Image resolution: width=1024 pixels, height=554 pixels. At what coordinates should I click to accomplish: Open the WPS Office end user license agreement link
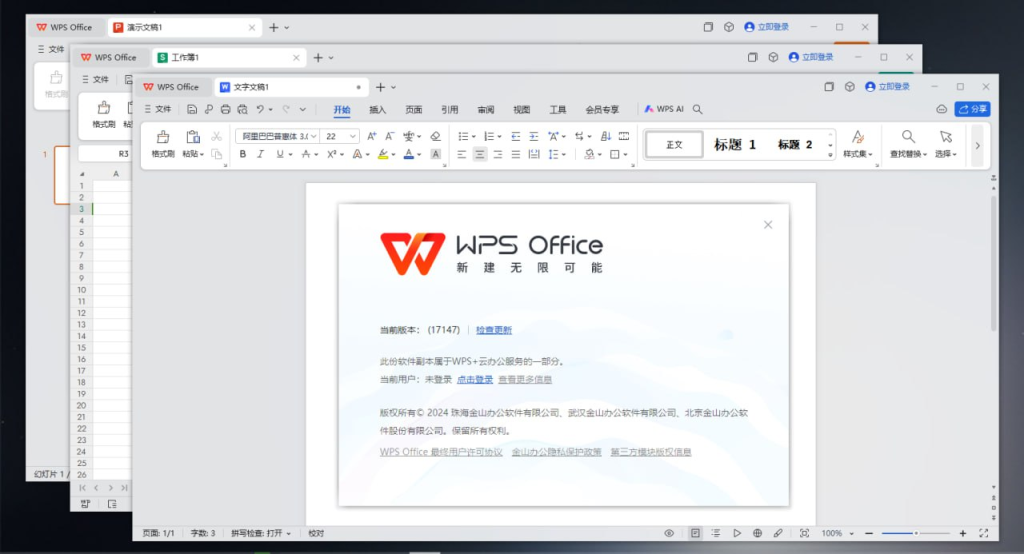point(441,452)
